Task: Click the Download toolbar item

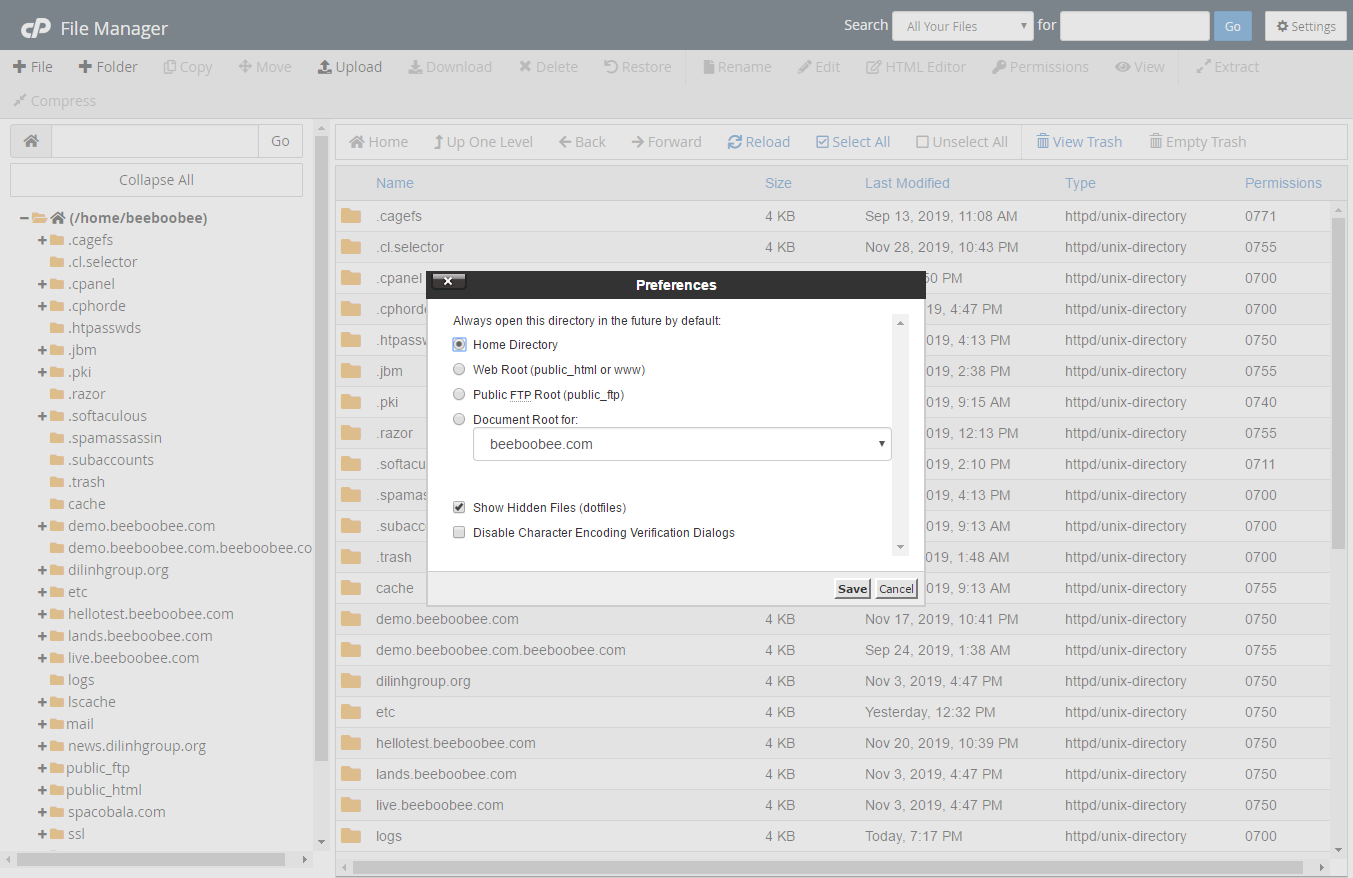Action: (450, 67)
